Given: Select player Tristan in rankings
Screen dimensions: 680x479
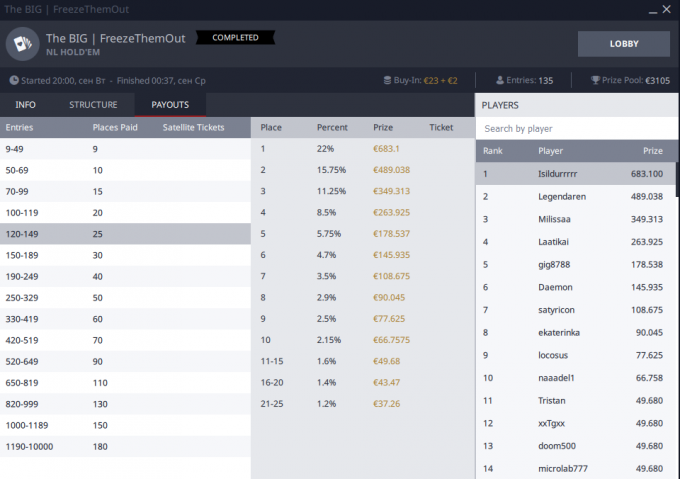Looking at the screenshot, I should (x=575, y=401).
